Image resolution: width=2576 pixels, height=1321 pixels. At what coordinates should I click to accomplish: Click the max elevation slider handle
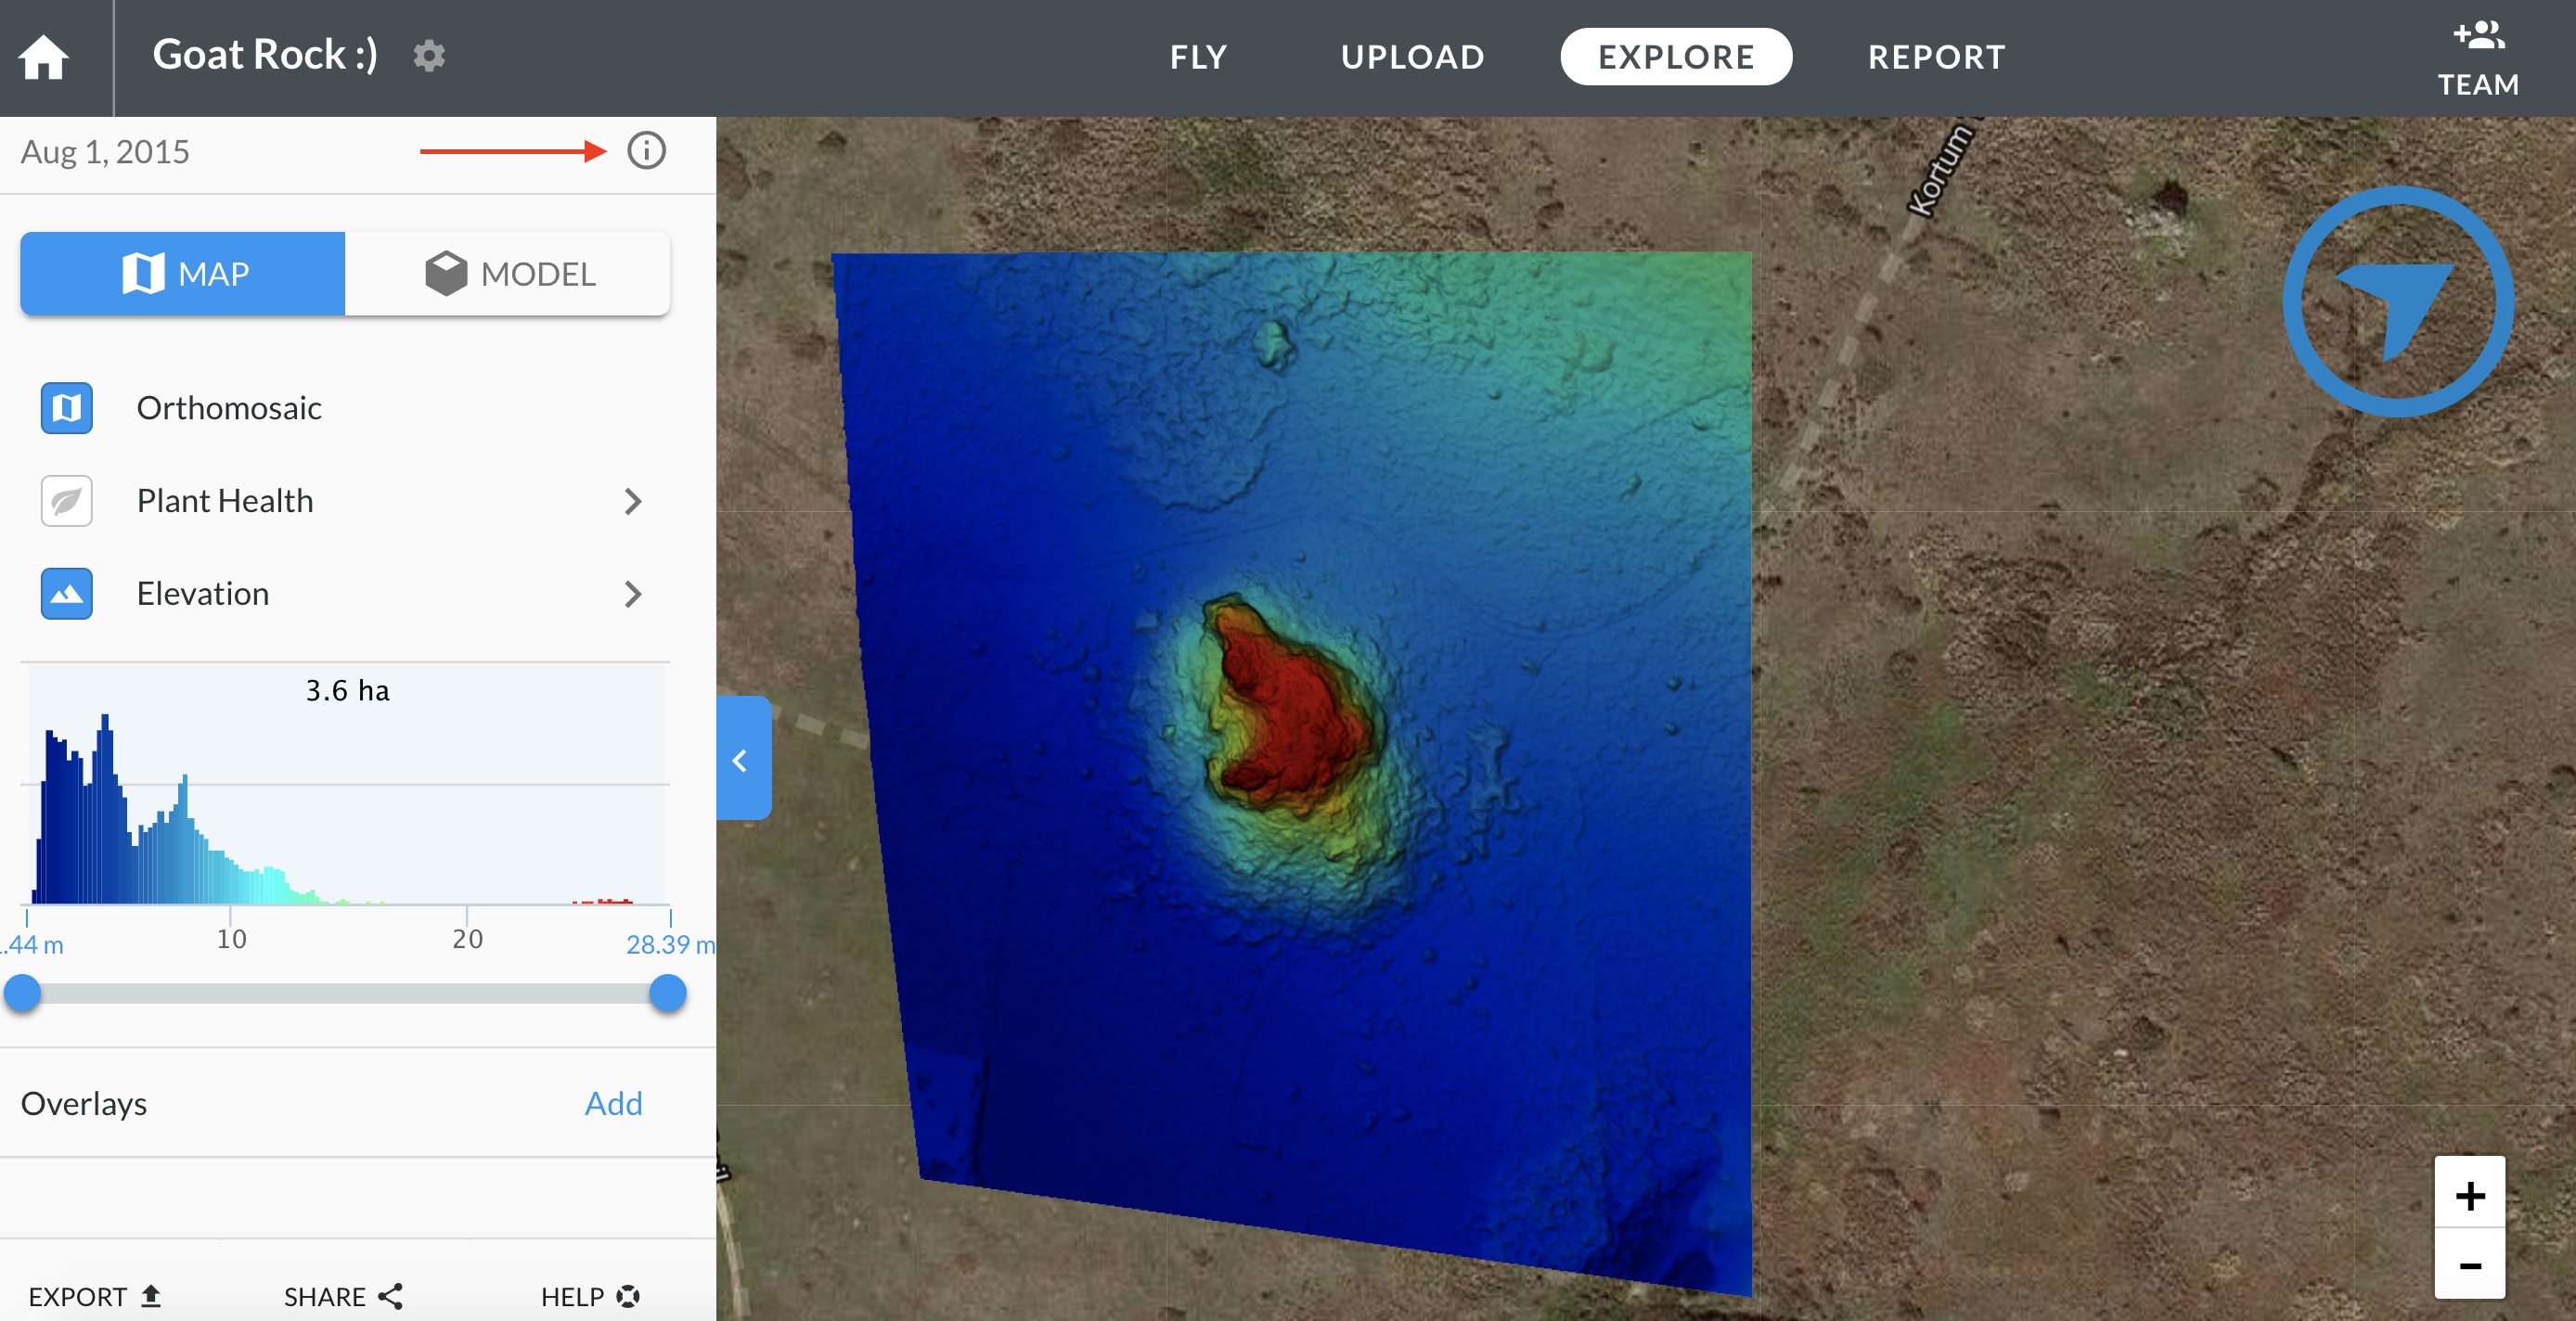point(667,993)
